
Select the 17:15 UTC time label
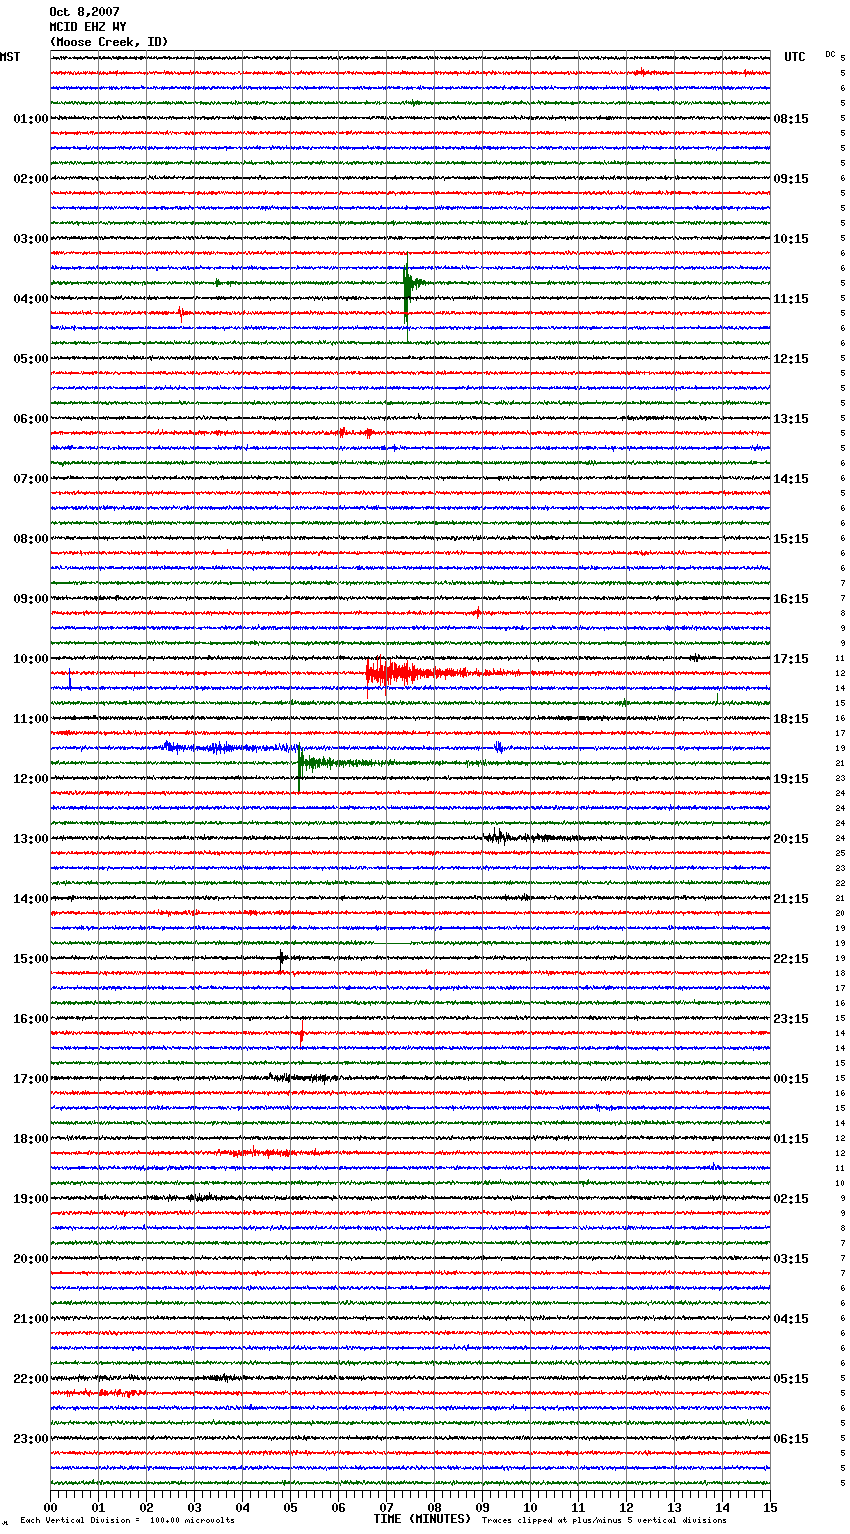(791, 659)
